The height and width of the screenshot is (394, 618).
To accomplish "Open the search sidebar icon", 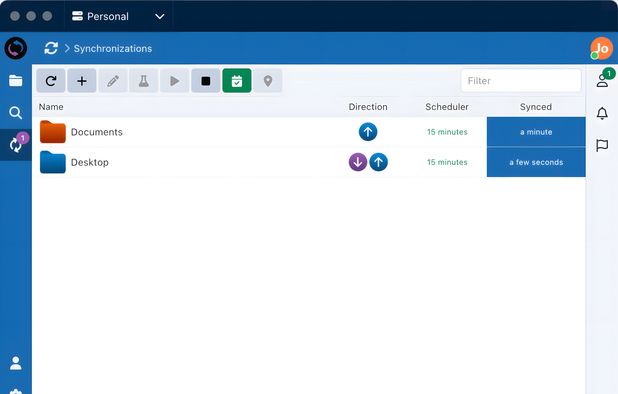I will tap(16, 113).
